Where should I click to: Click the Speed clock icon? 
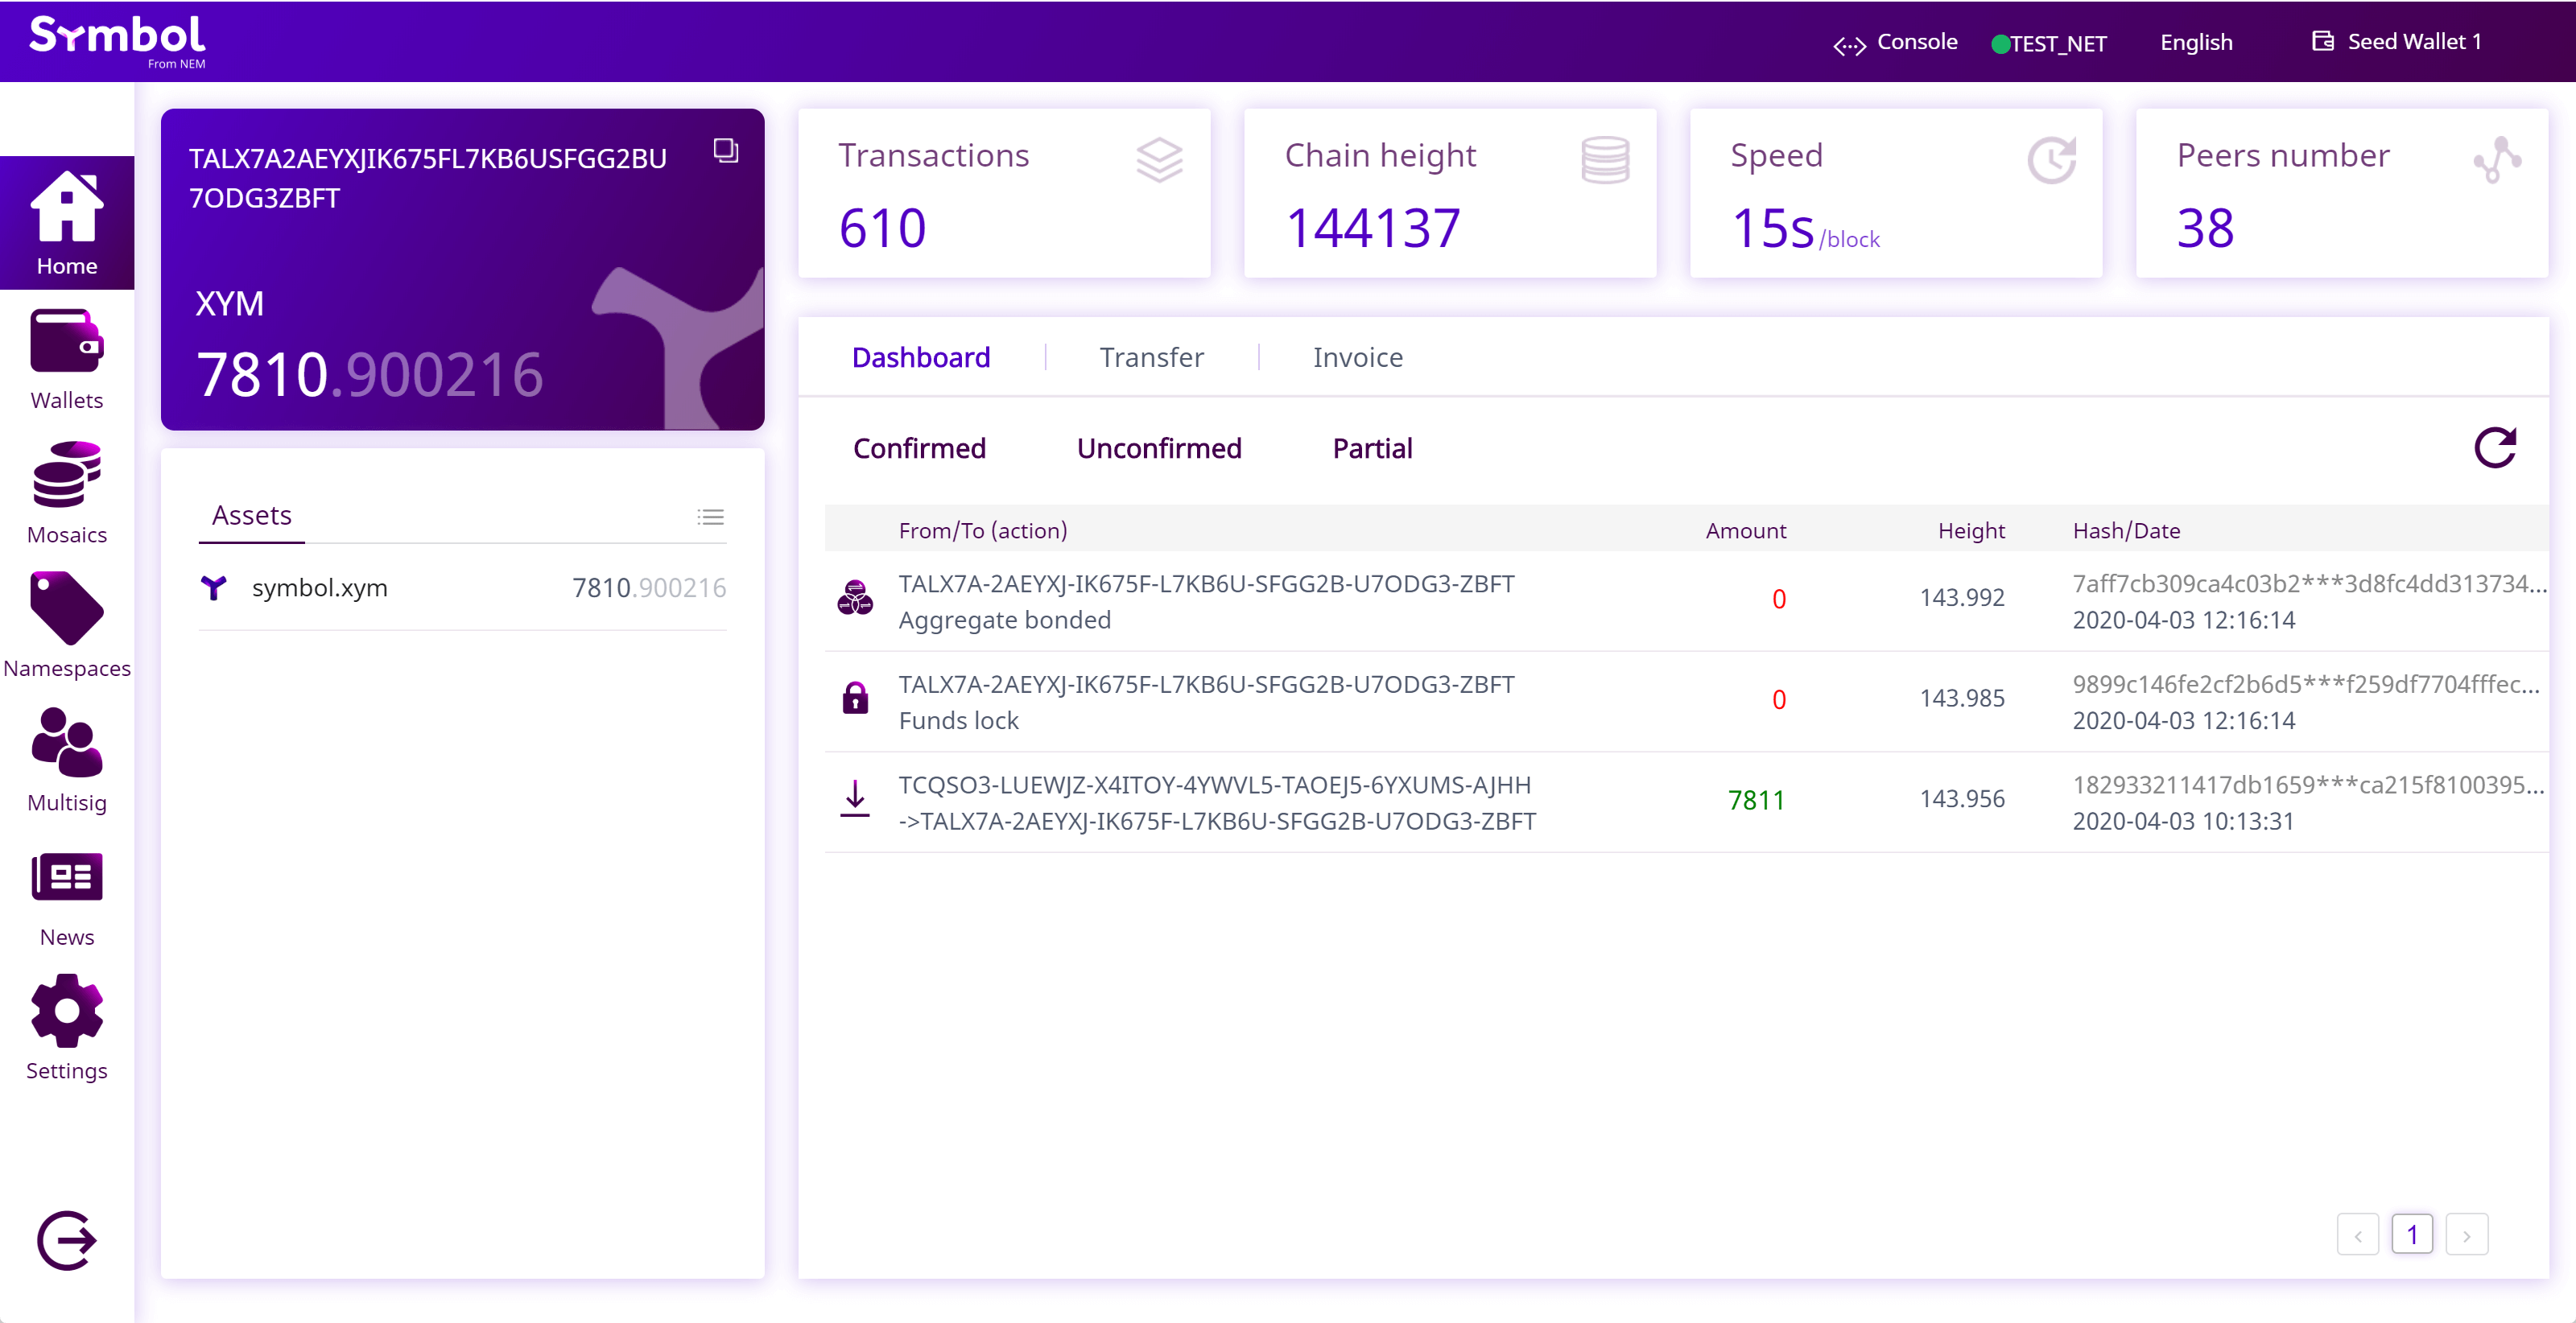click(2051, 160)
